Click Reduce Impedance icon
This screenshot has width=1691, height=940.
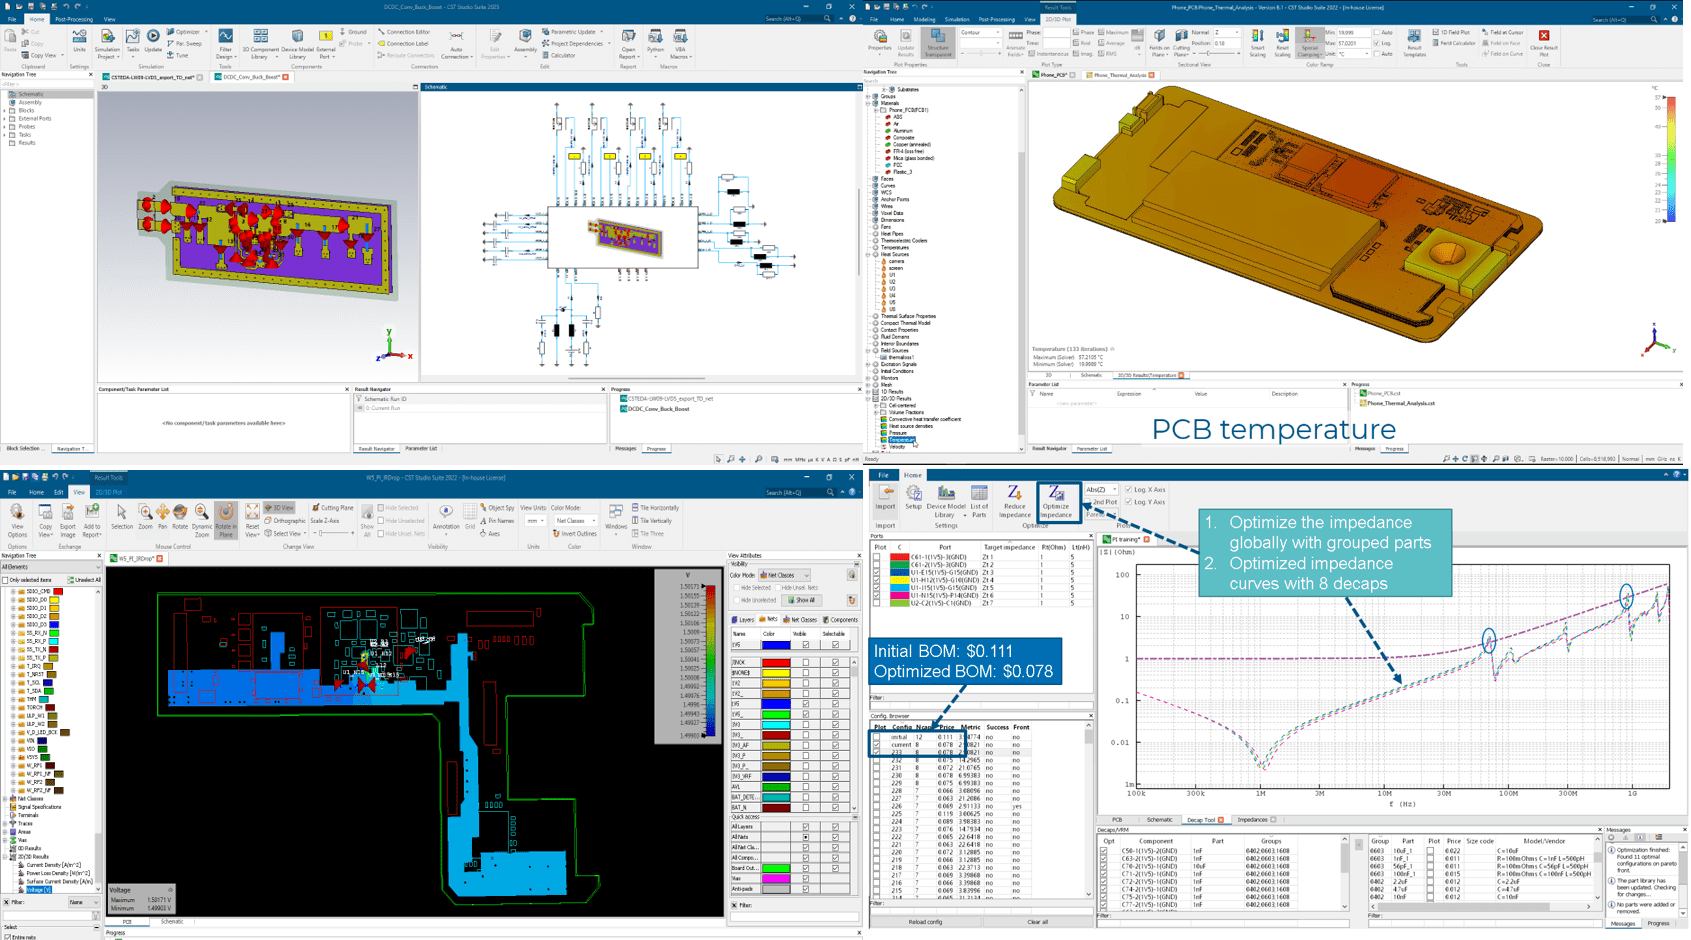(x=1014, y=502)
